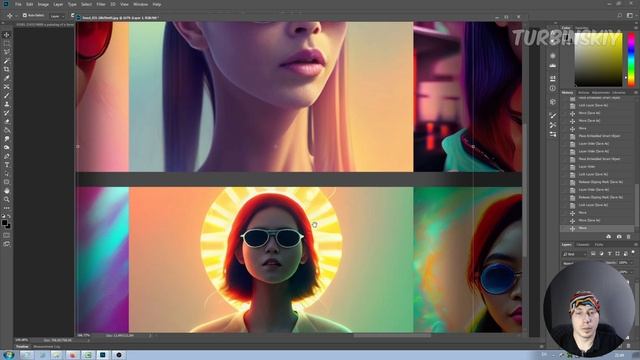Open the Color panel flyout menu
Screen dimensions: 640x360
point(635,28)
